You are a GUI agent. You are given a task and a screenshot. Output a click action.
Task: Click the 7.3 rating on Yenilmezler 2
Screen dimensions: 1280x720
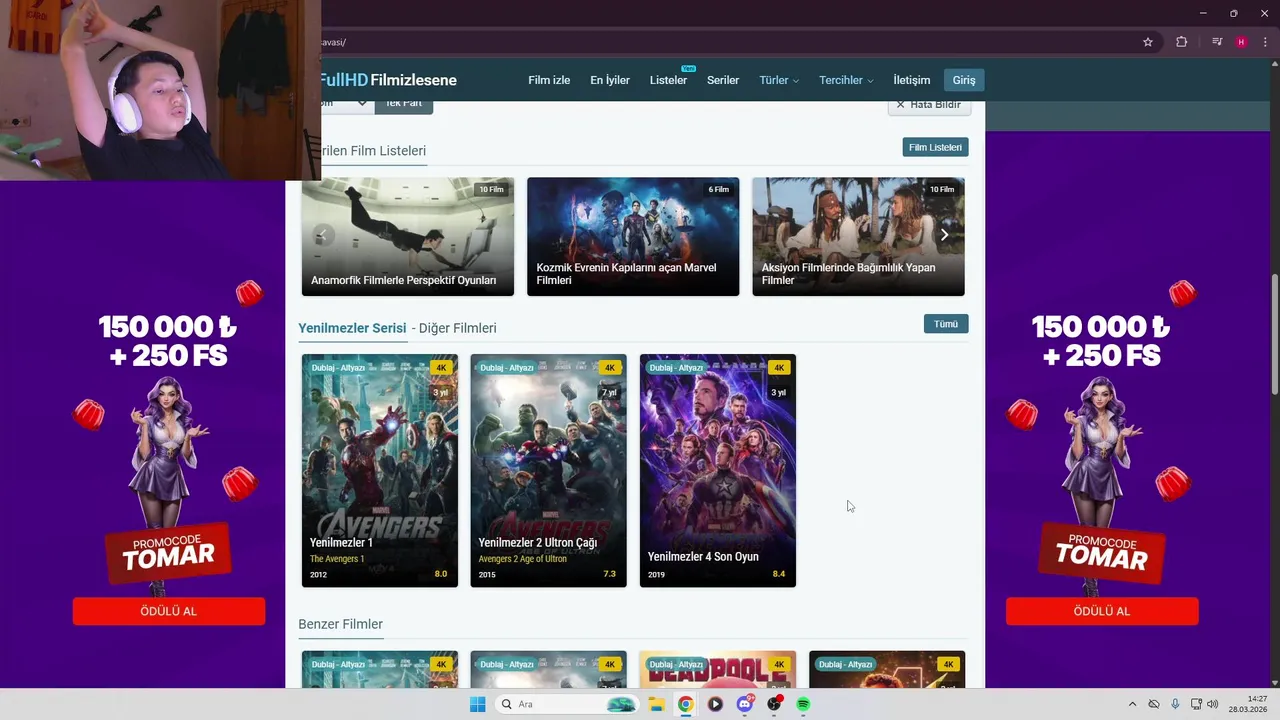click(x=610, y=574)
